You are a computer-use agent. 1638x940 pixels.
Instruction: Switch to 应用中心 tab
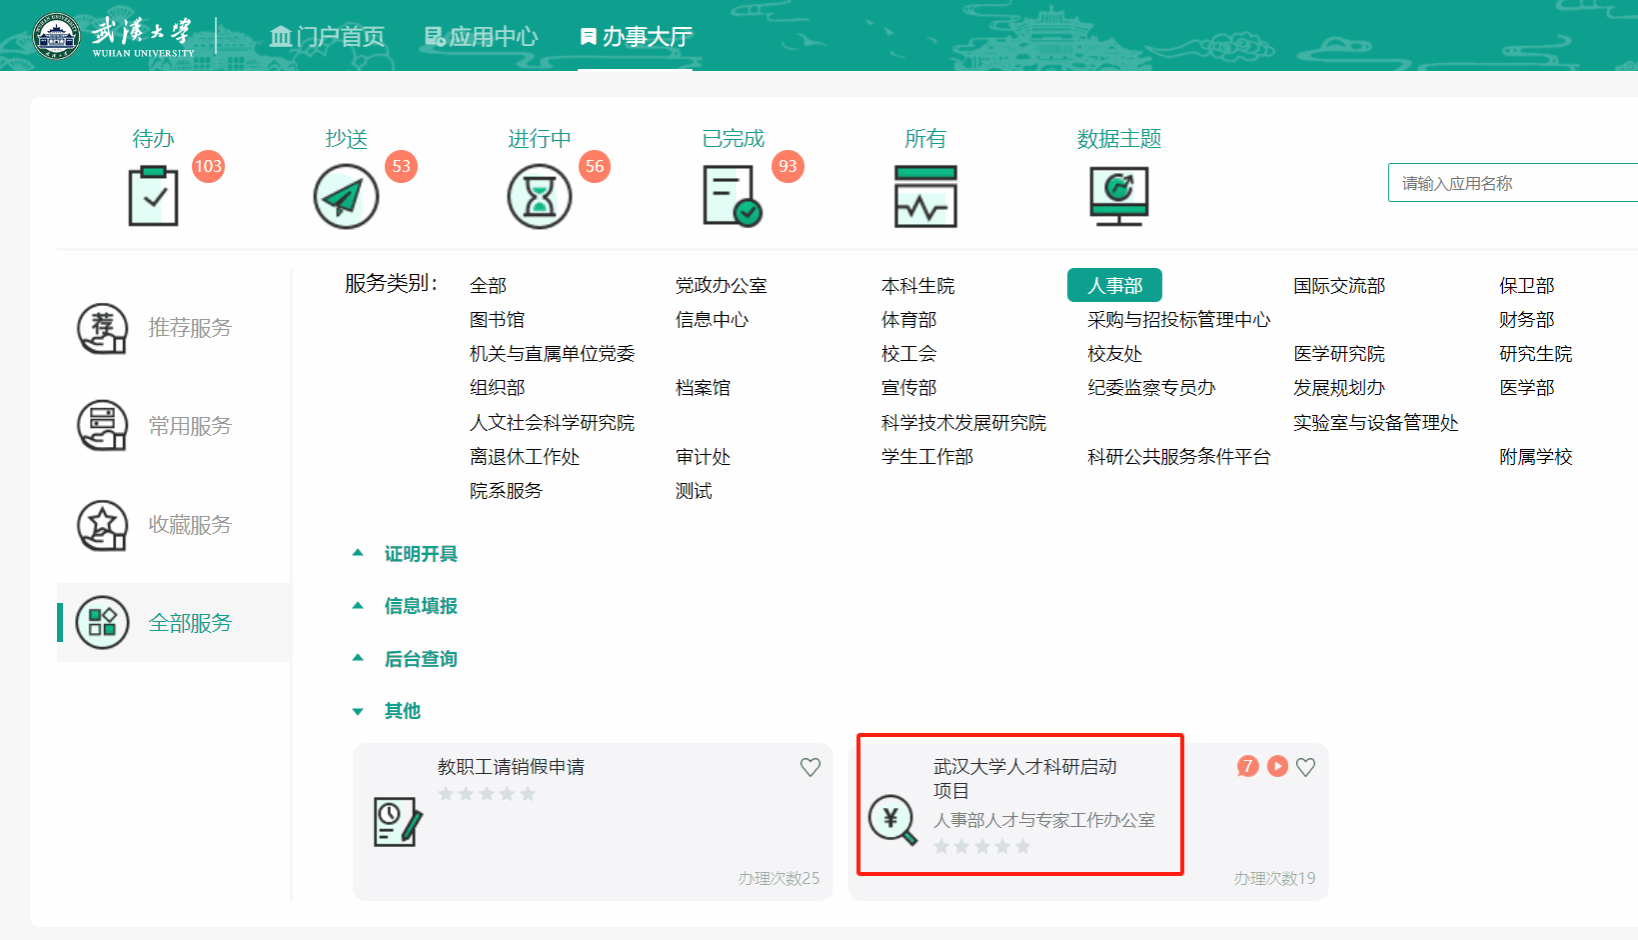pos(481,37)
